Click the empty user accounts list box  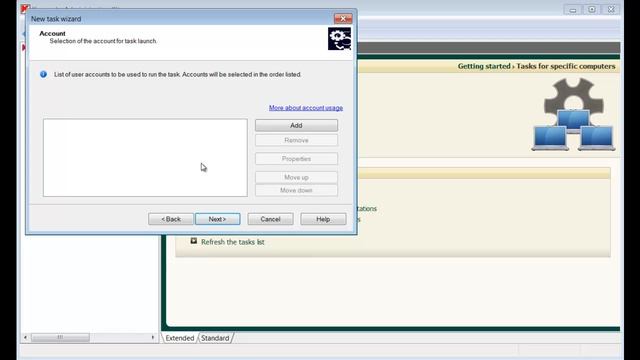(x=145, y=158)
